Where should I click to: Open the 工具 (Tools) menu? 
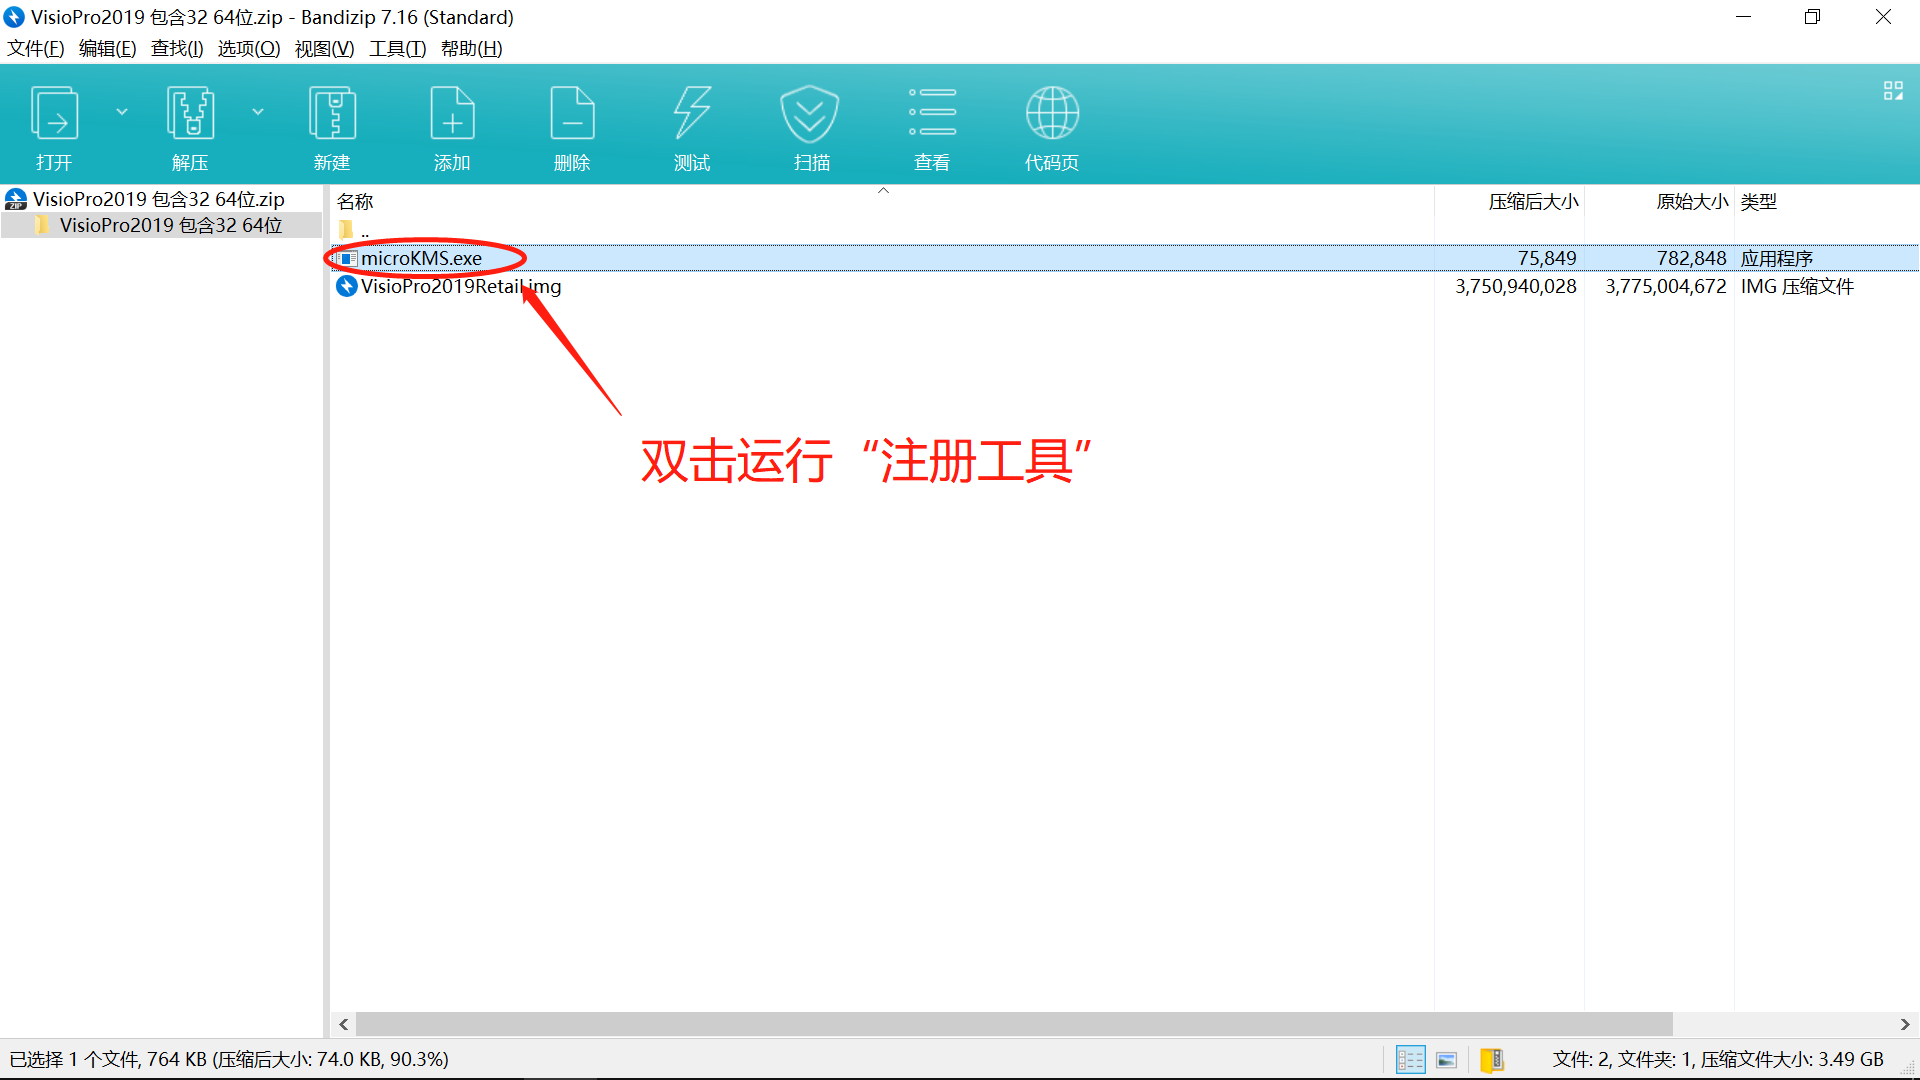[397, 48]
